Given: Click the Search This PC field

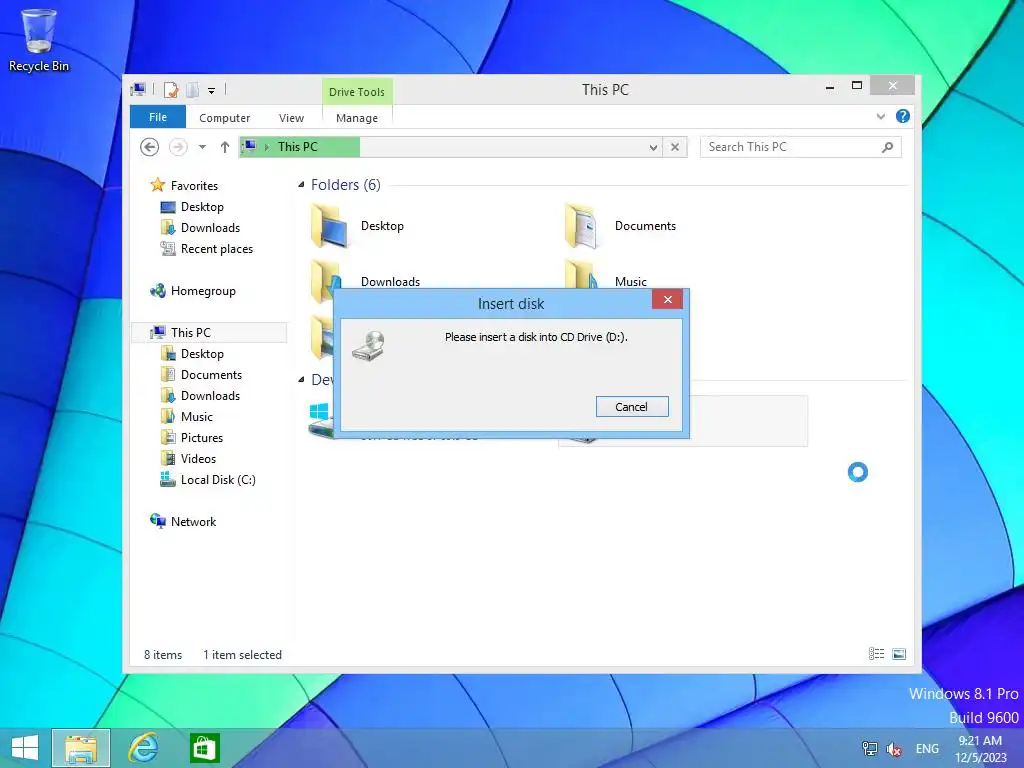Looking at the screenshot, I should coord(800,147).
